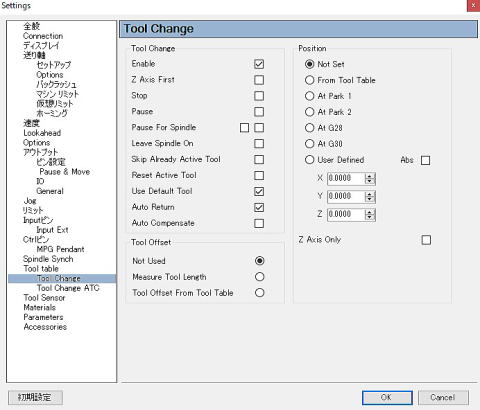The height and width of the screenshot is (410, 480).
Task: Decrease the Z position spinner value
Action: (x=370, y=217)
